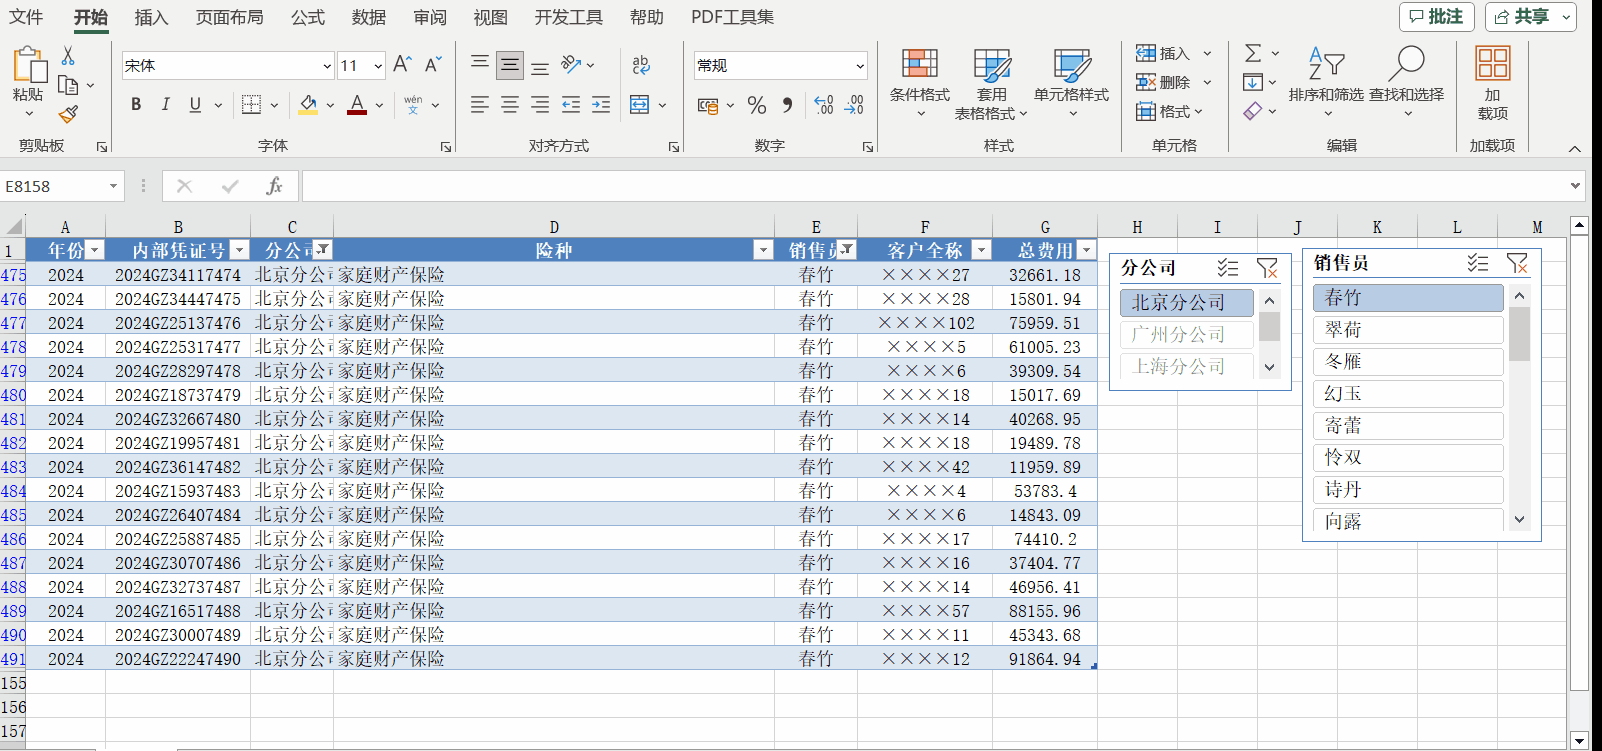Image resolution: width=1602 pixels, height=751 pixels.
Task: Click the 批注 comments button
Action: (x=1436, y=17)
